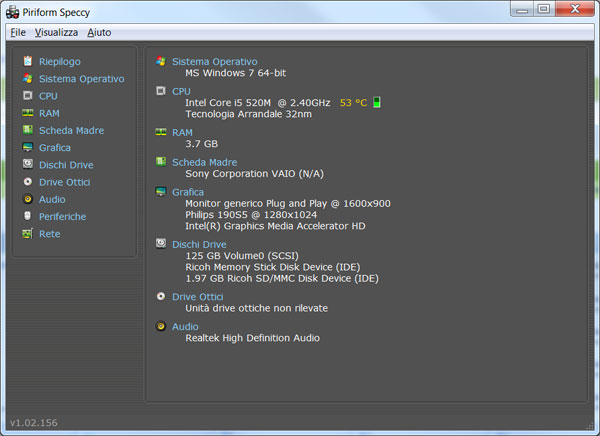Open the File menu
The width and height of the screenshot is (600, 436).
pyautogui.click(x=18, y=32)
